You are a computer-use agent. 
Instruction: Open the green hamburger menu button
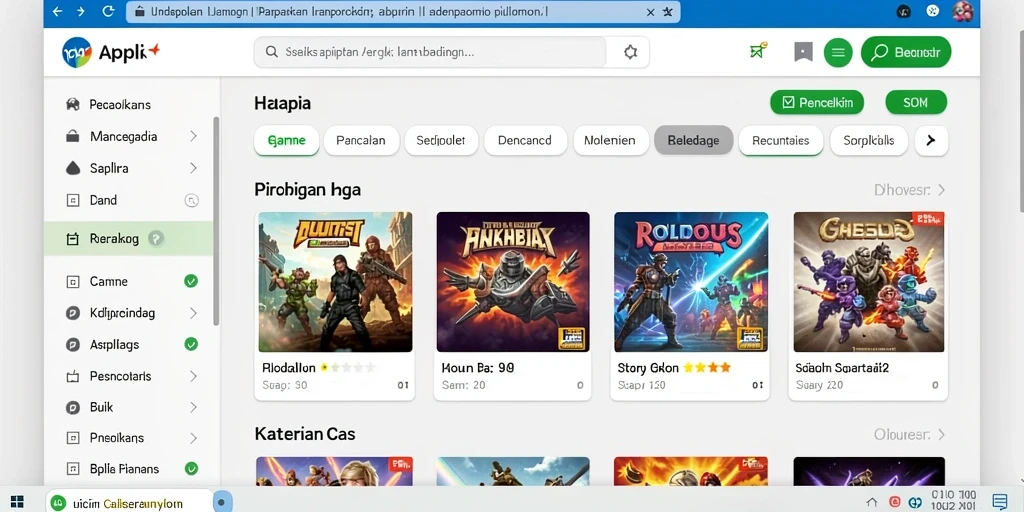[838, 52]
